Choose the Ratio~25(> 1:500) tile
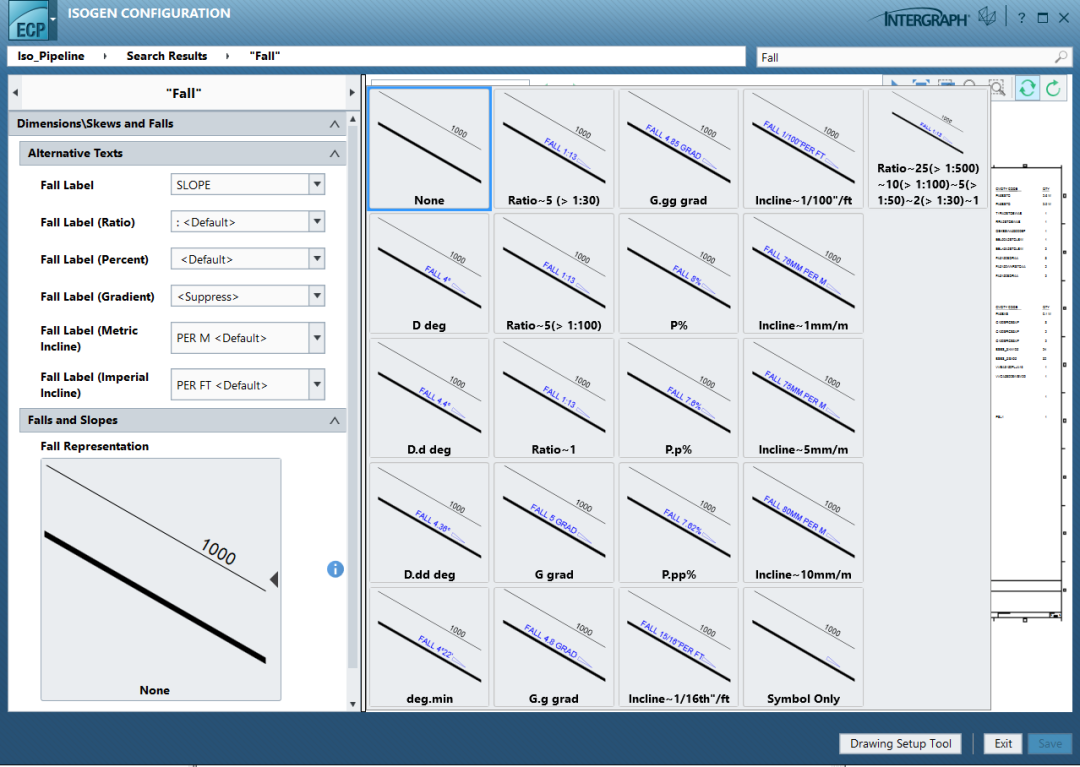 (928, 149)
